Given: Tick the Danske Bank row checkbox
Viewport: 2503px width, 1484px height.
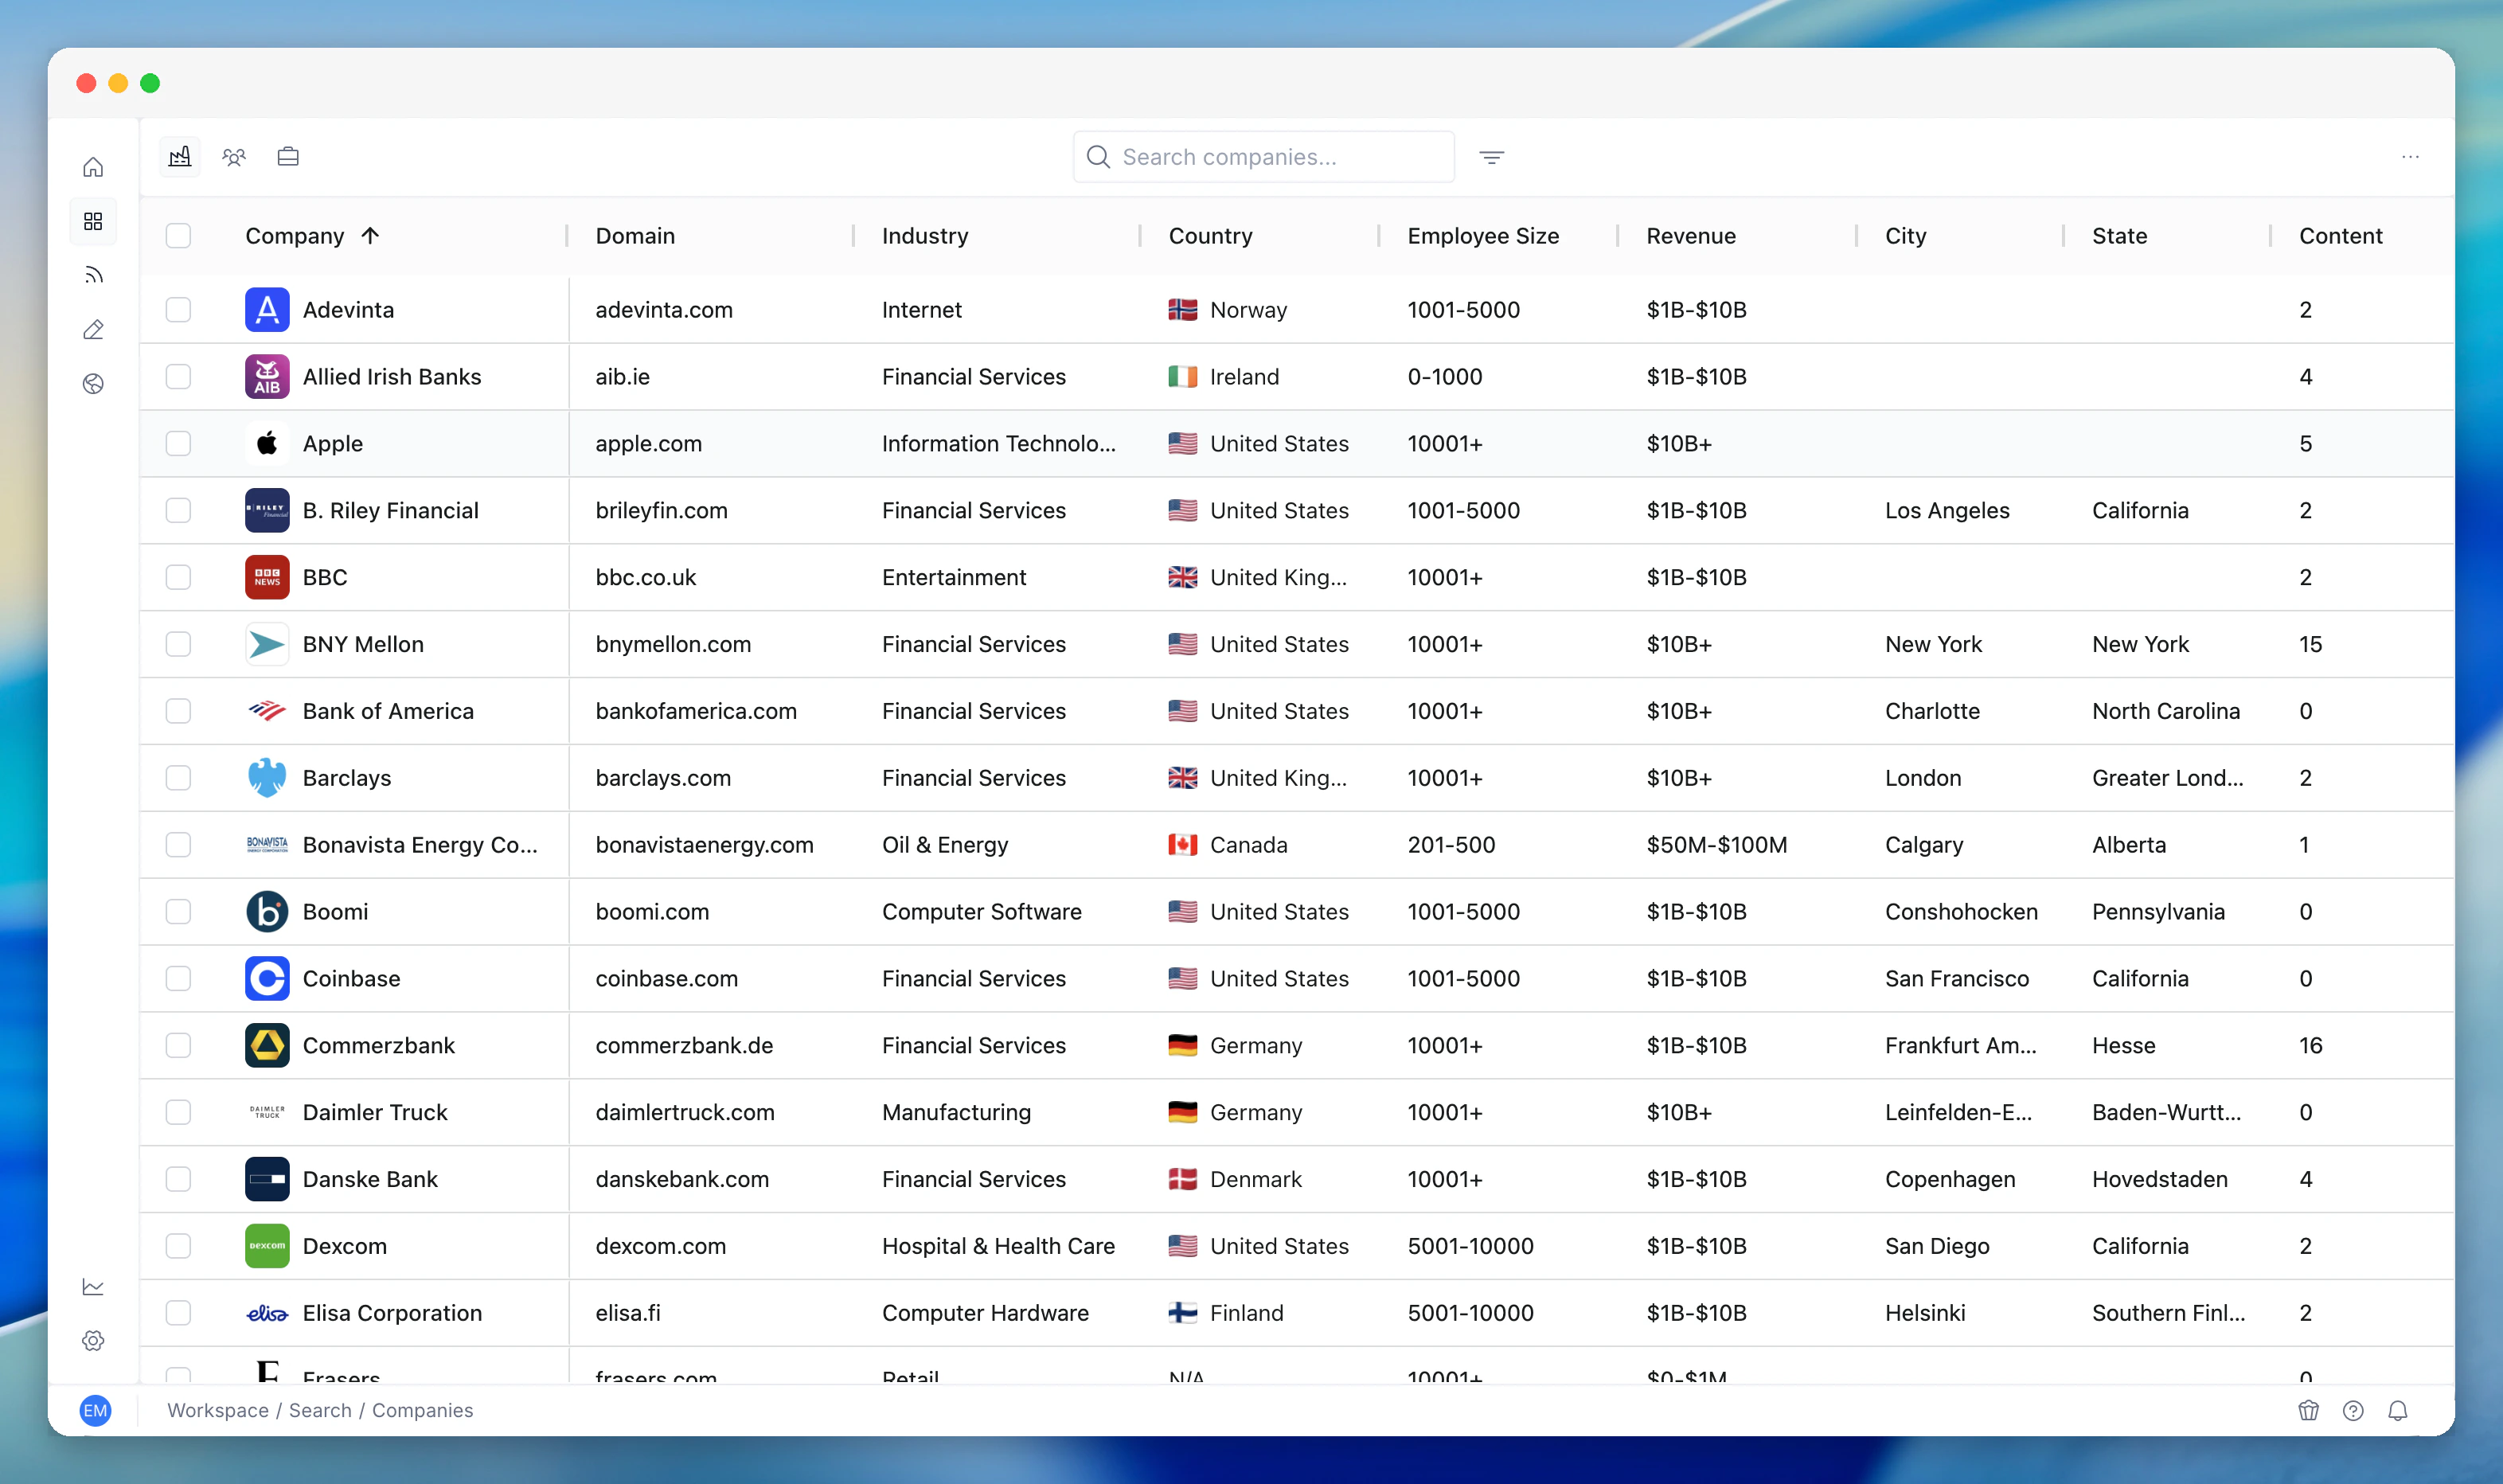Looking at the screenshot, I should click(x=178, y=1179).
